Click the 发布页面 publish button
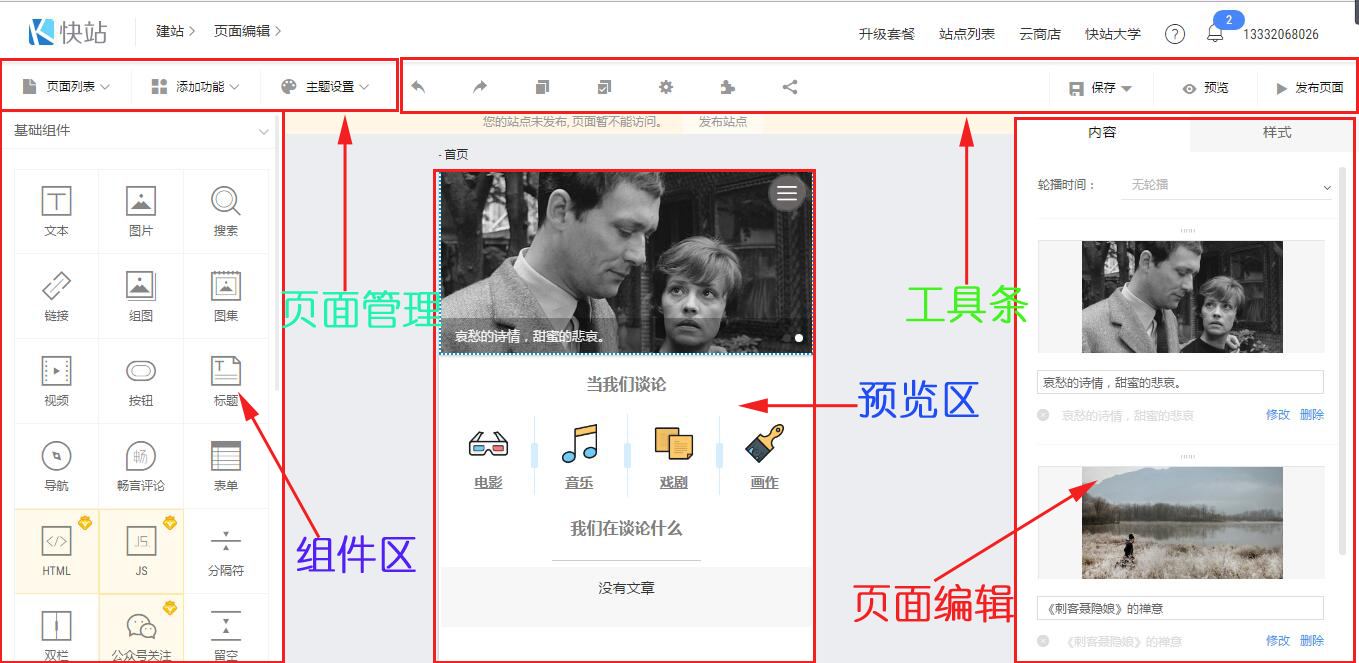 [x=1309, y=88]
